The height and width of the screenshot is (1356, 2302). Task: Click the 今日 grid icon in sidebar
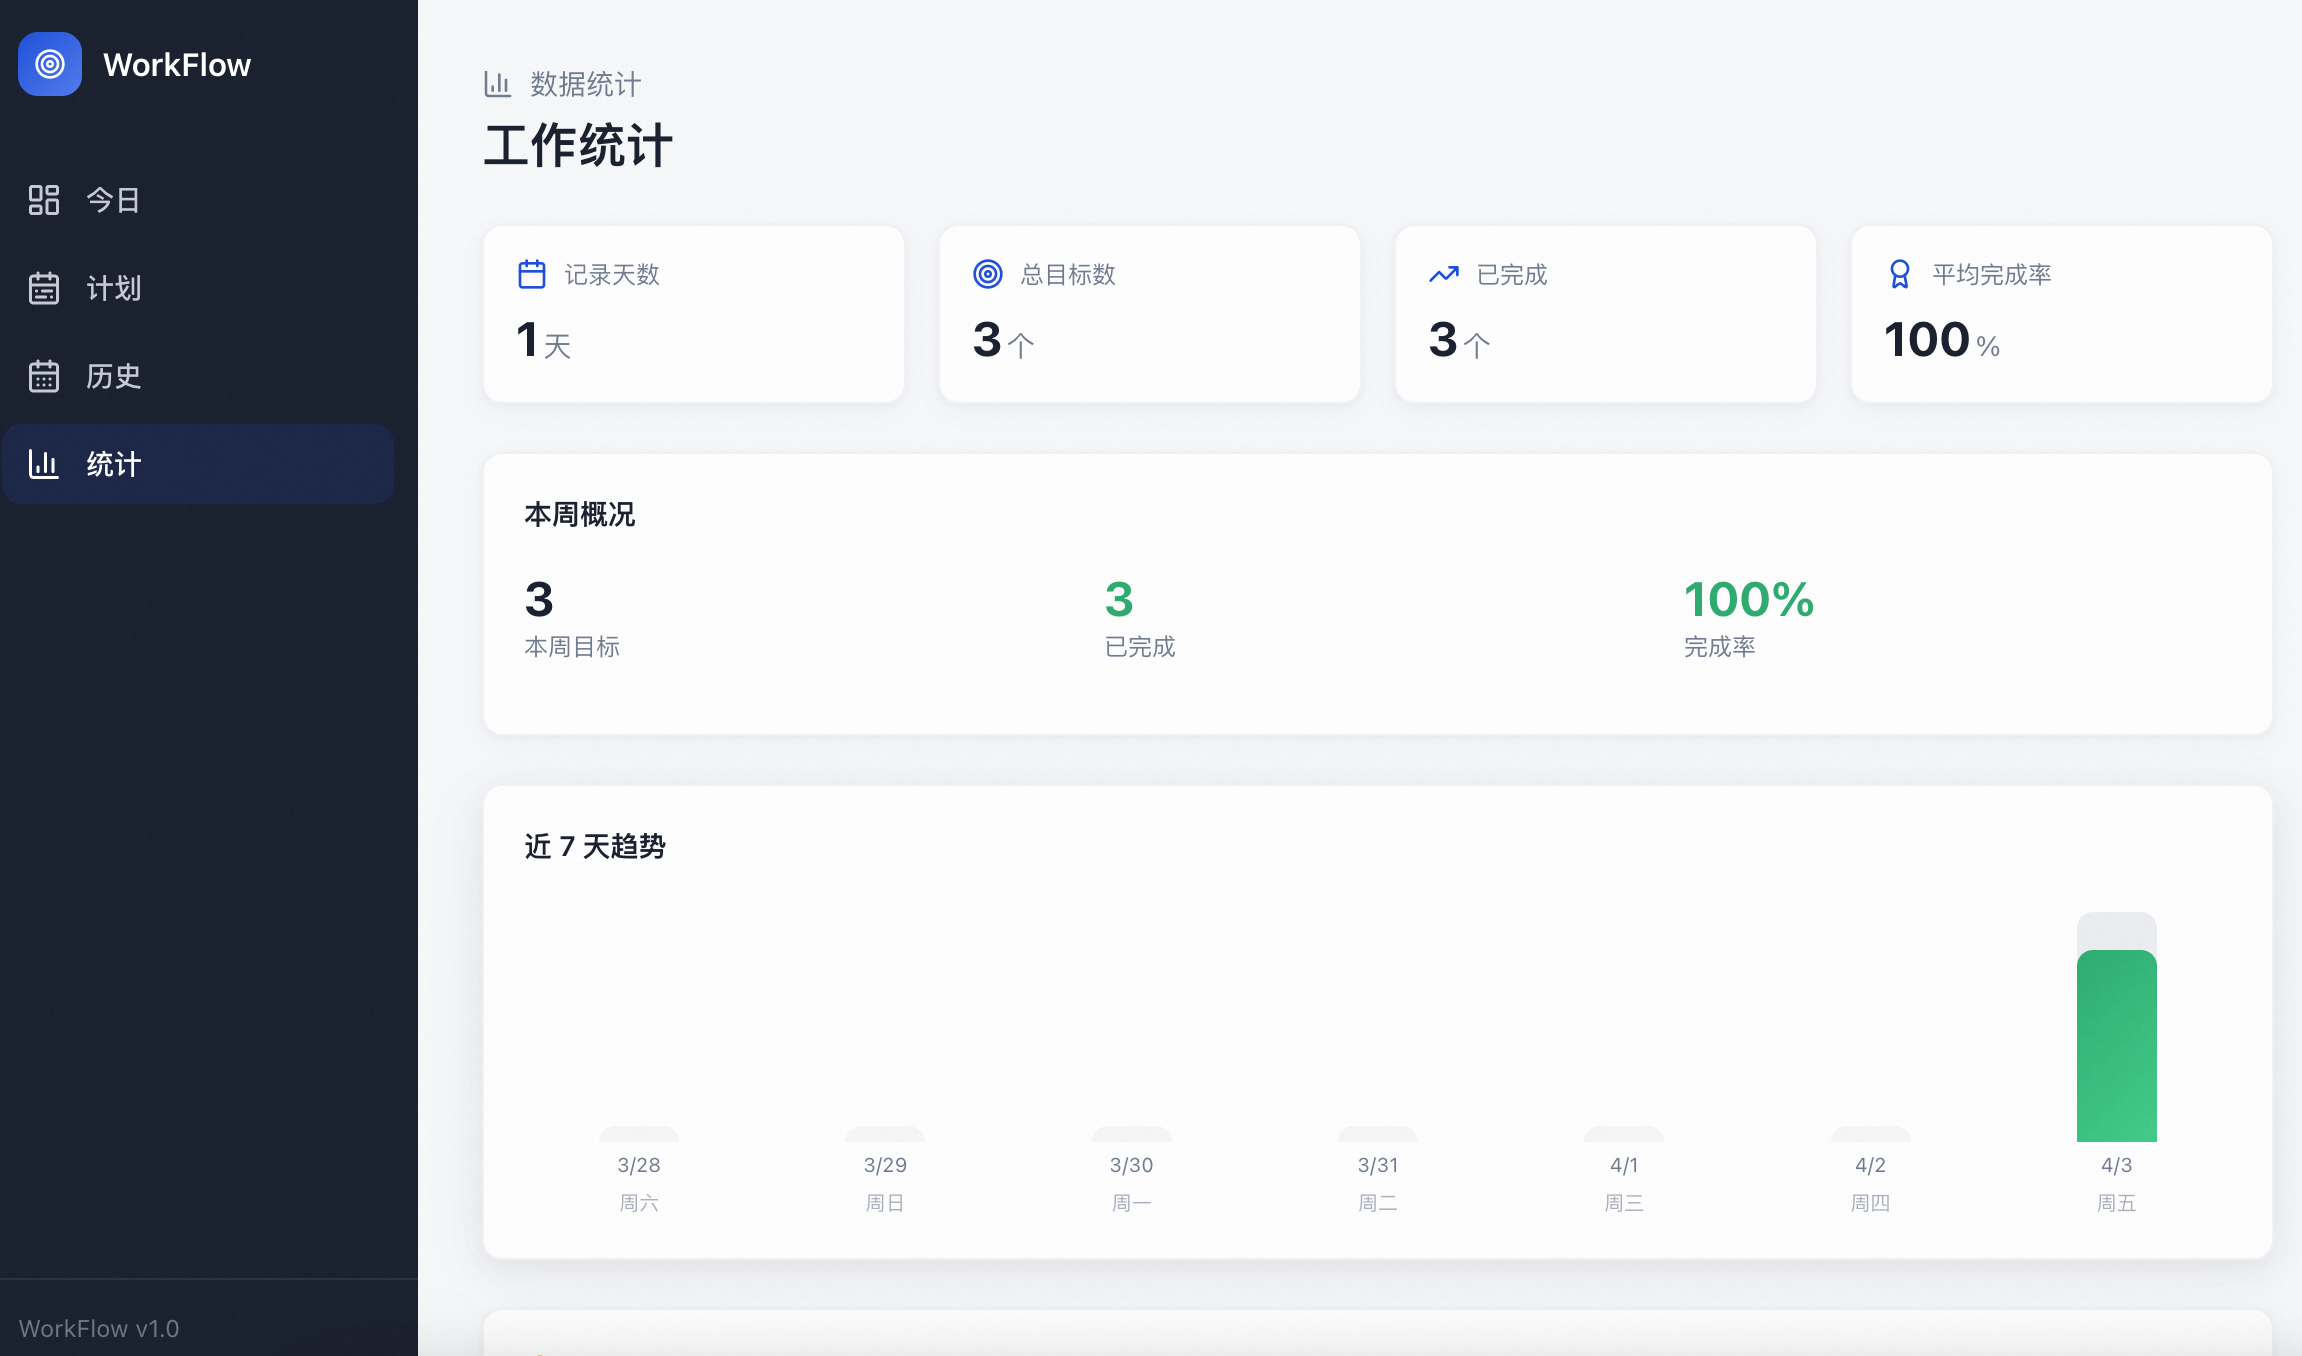point(44,200)
